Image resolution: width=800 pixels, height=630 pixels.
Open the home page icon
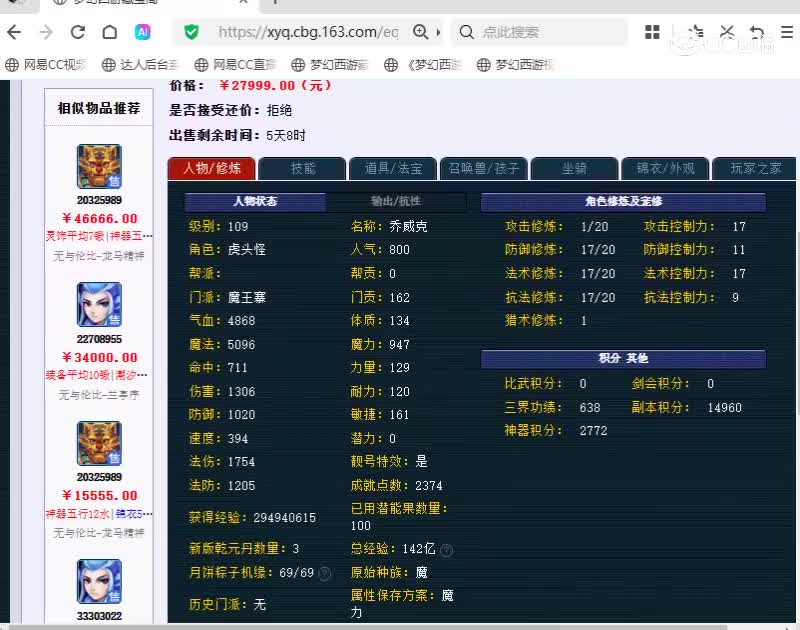click(110, 32)
